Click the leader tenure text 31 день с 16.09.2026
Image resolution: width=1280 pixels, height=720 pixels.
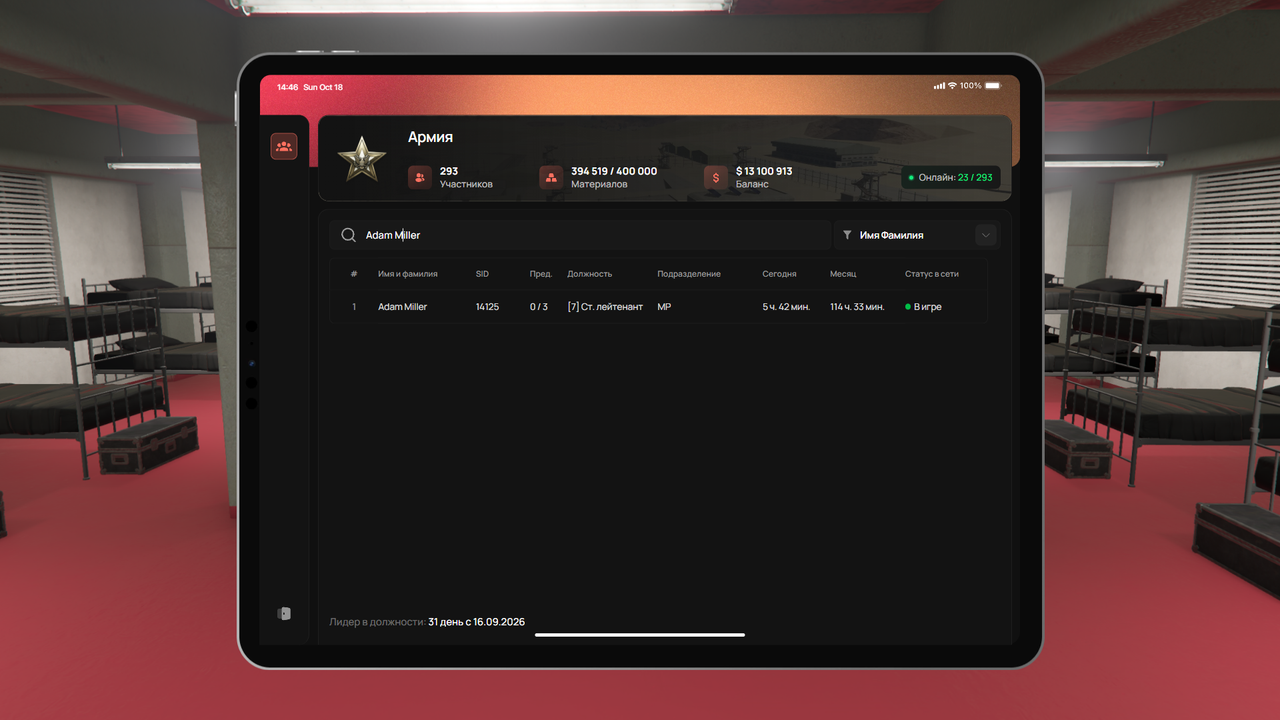[476, 622]
